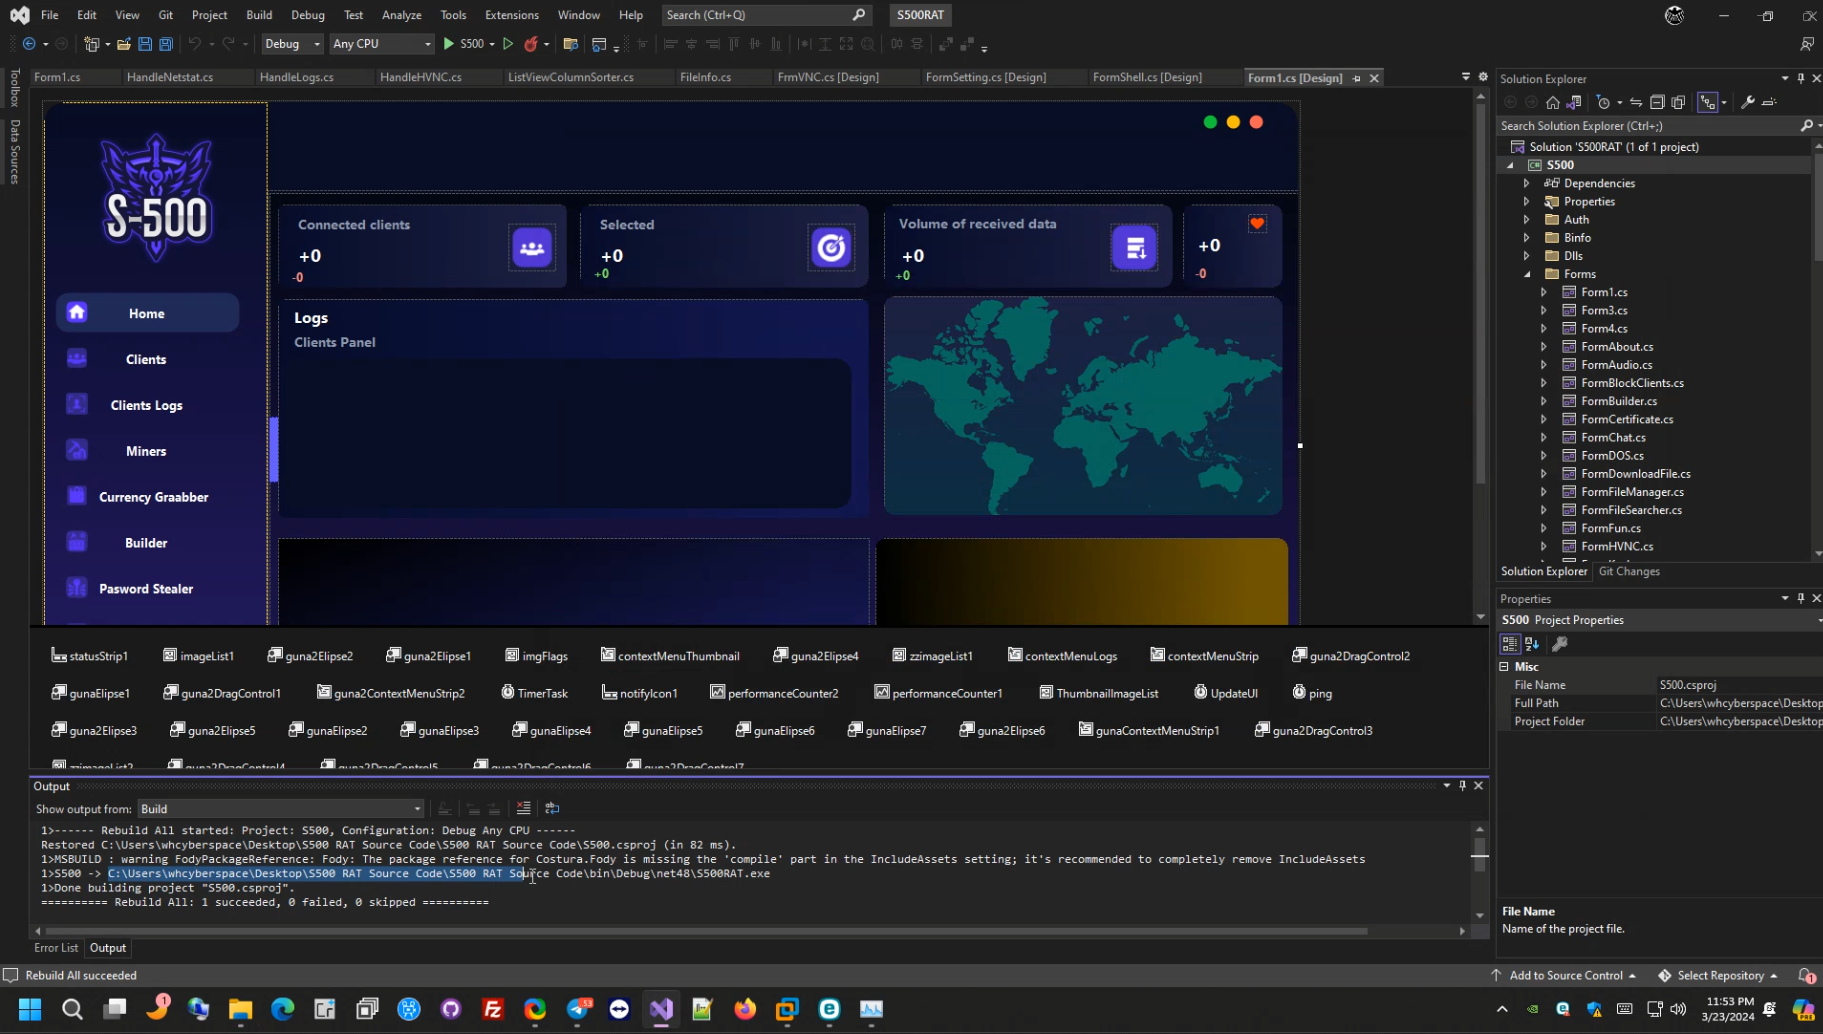Open the Build menu
Image resolution: width=1823 pixels, height=1034 pixels.
[259, 15]
